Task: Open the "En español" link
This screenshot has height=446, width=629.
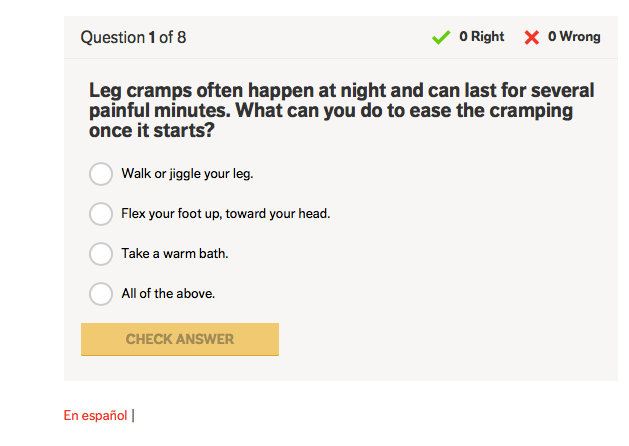Action: tap(95, 415)
